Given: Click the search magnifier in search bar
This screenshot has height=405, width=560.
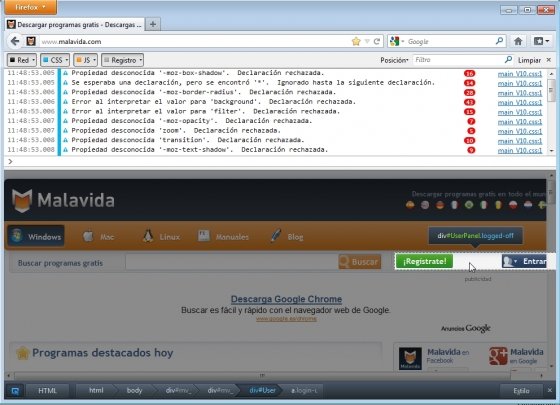Looking at the screenshot, I should 500,41.
